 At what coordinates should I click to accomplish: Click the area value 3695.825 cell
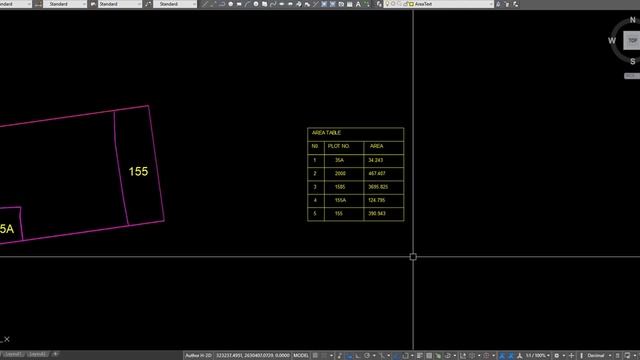pos(384,187)
